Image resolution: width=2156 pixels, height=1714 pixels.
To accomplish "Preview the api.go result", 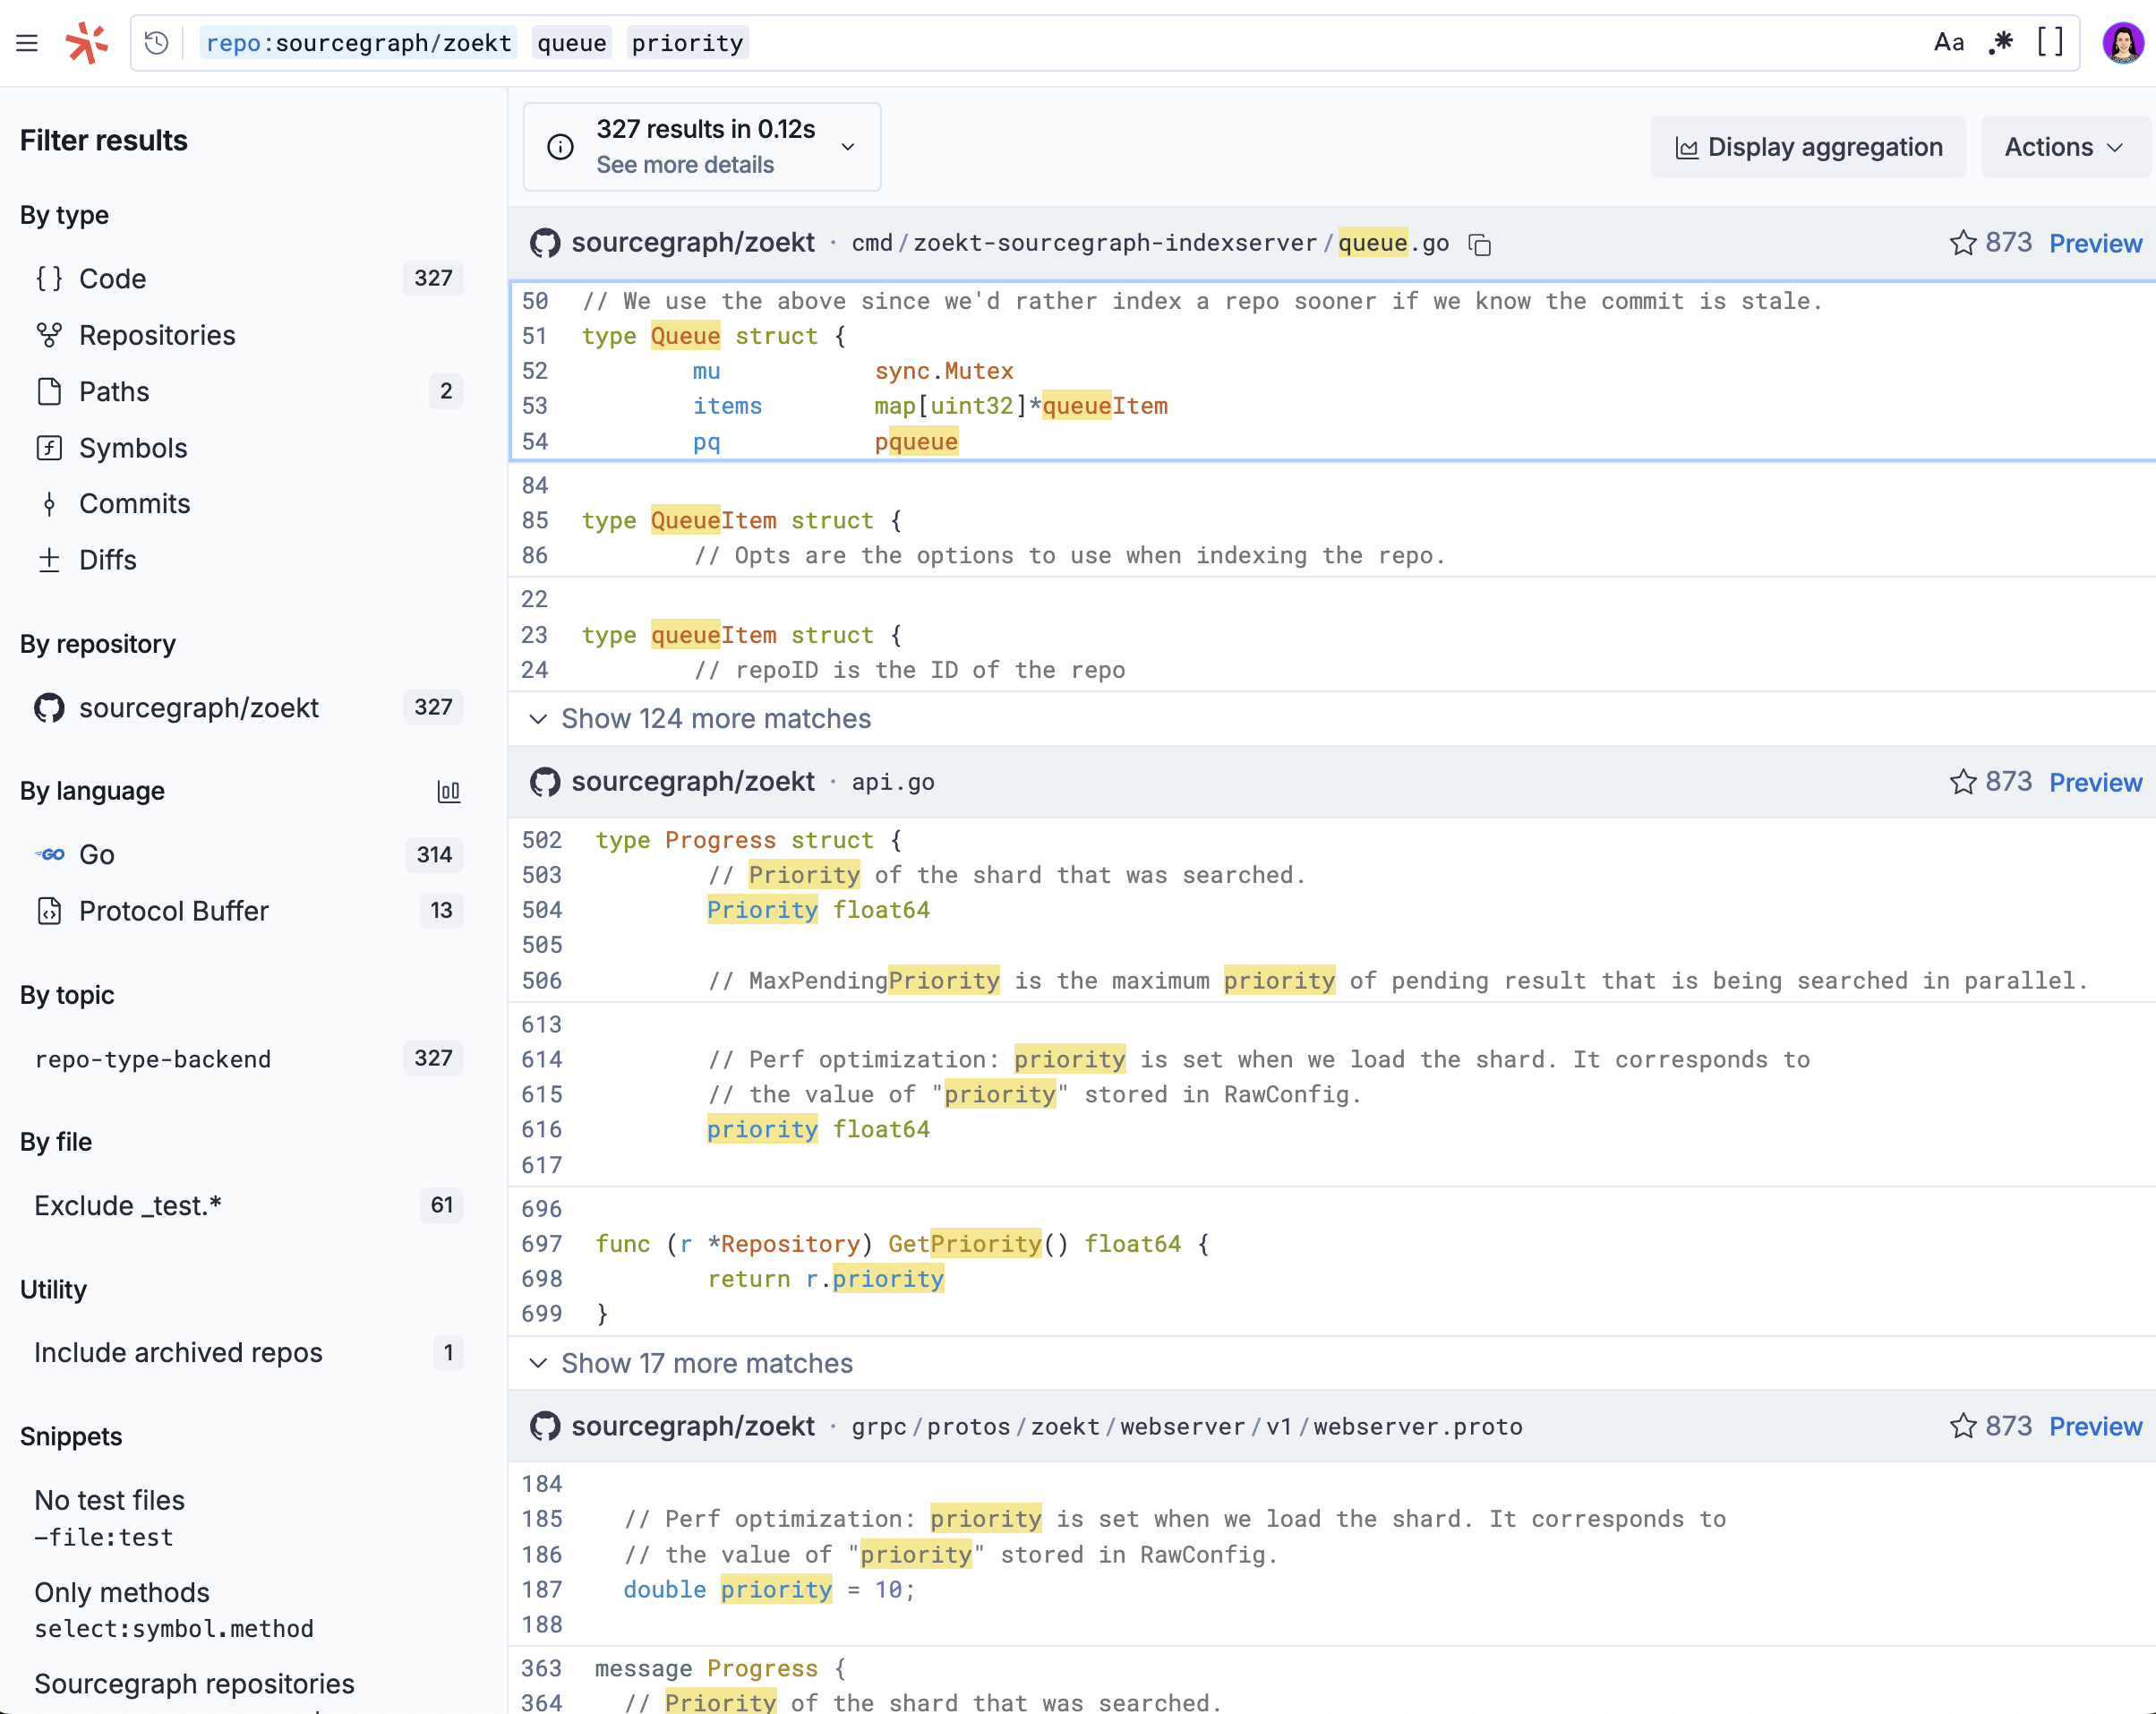I will click(2095, 782).
